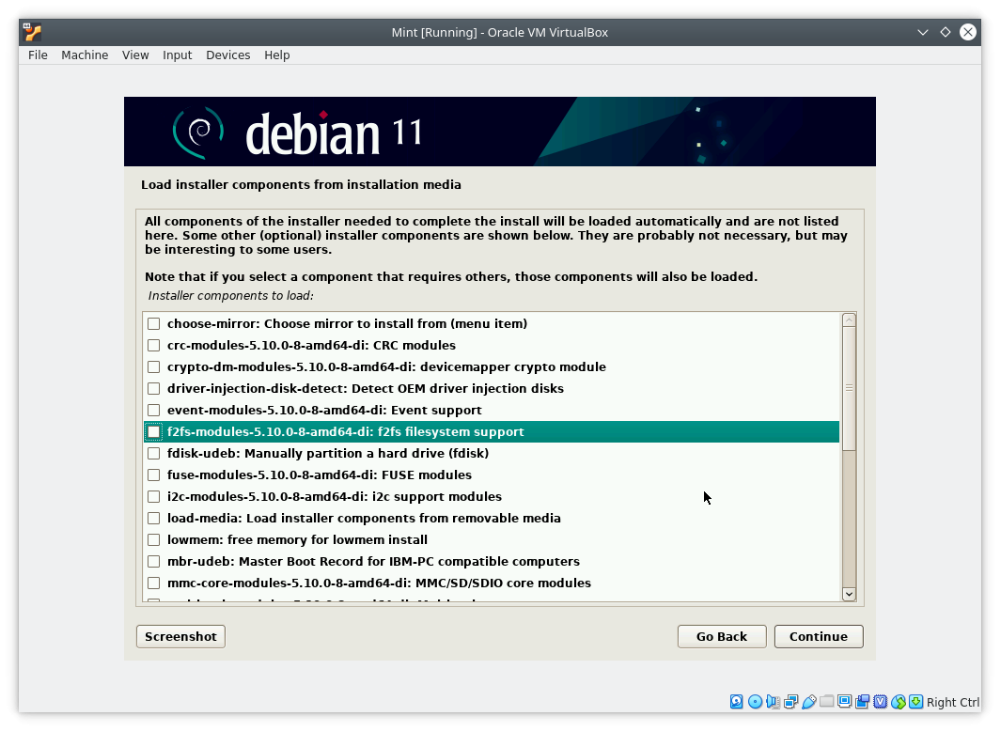
Task: Open the audio status icon
Action: click(x=773, y=702)
